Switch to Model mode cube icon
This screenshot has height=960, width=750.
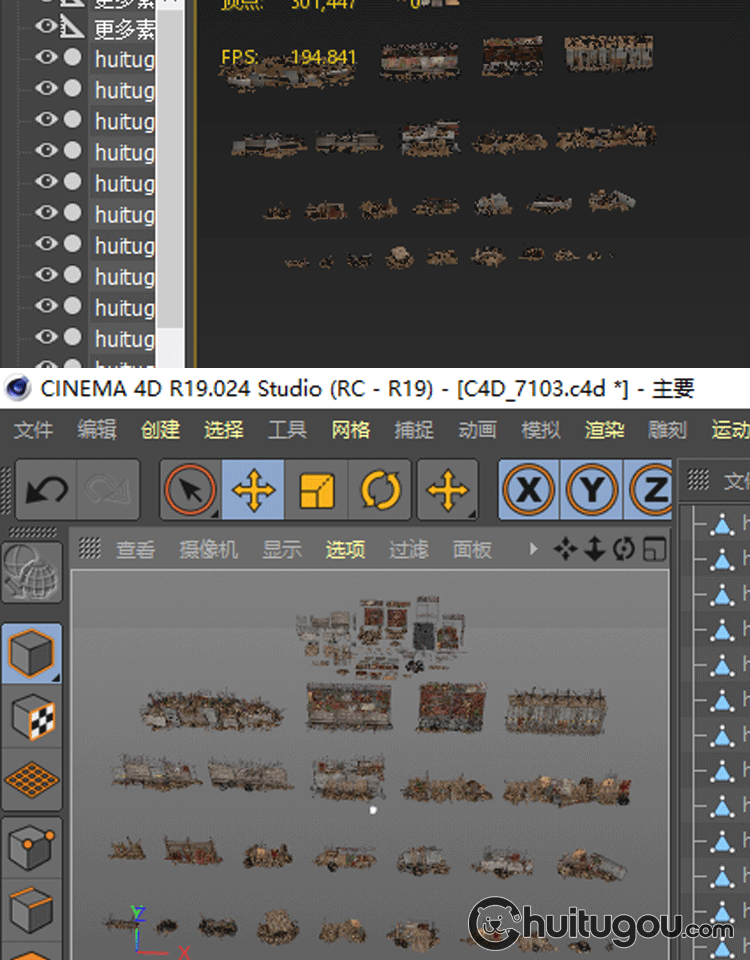click(x=32, y=654)
